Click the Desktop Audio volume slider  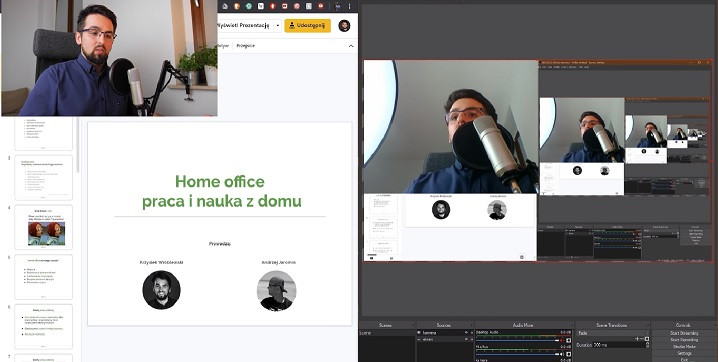coord(517,340)
